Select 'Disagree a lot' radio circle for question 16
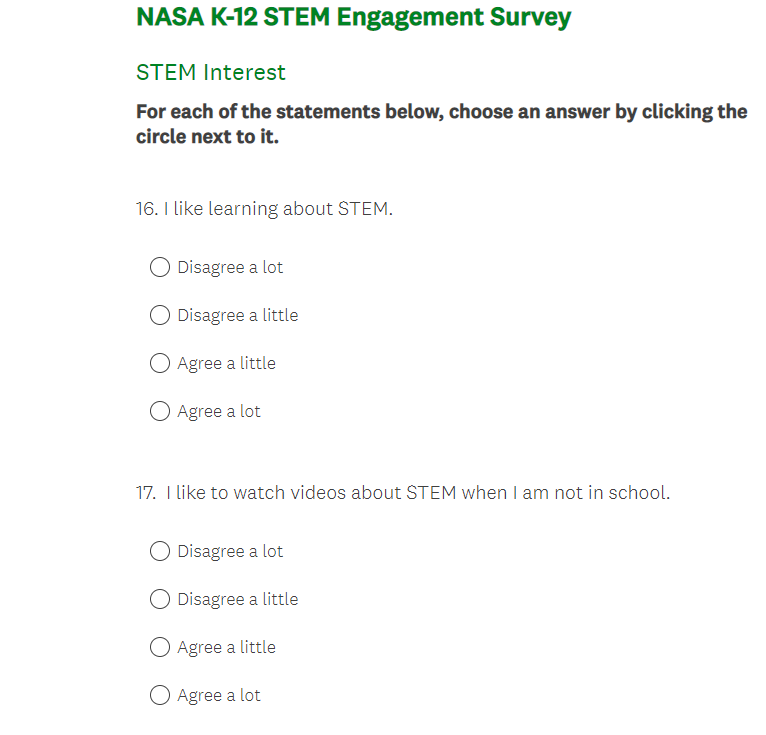 pyautogui.click(x=160, y=267)
